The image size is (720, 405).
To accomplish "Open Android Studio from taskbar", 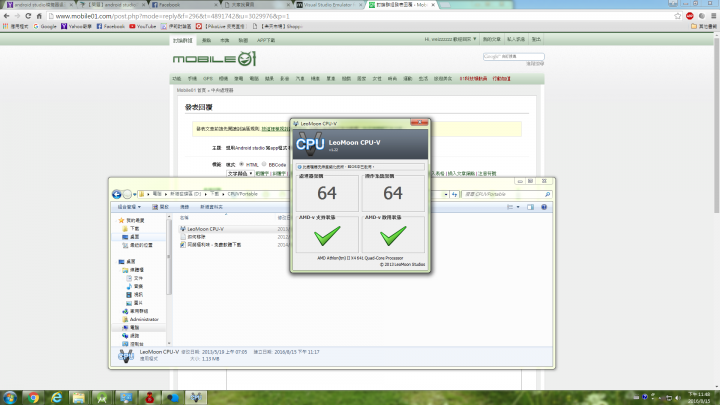I will (102, 398).
